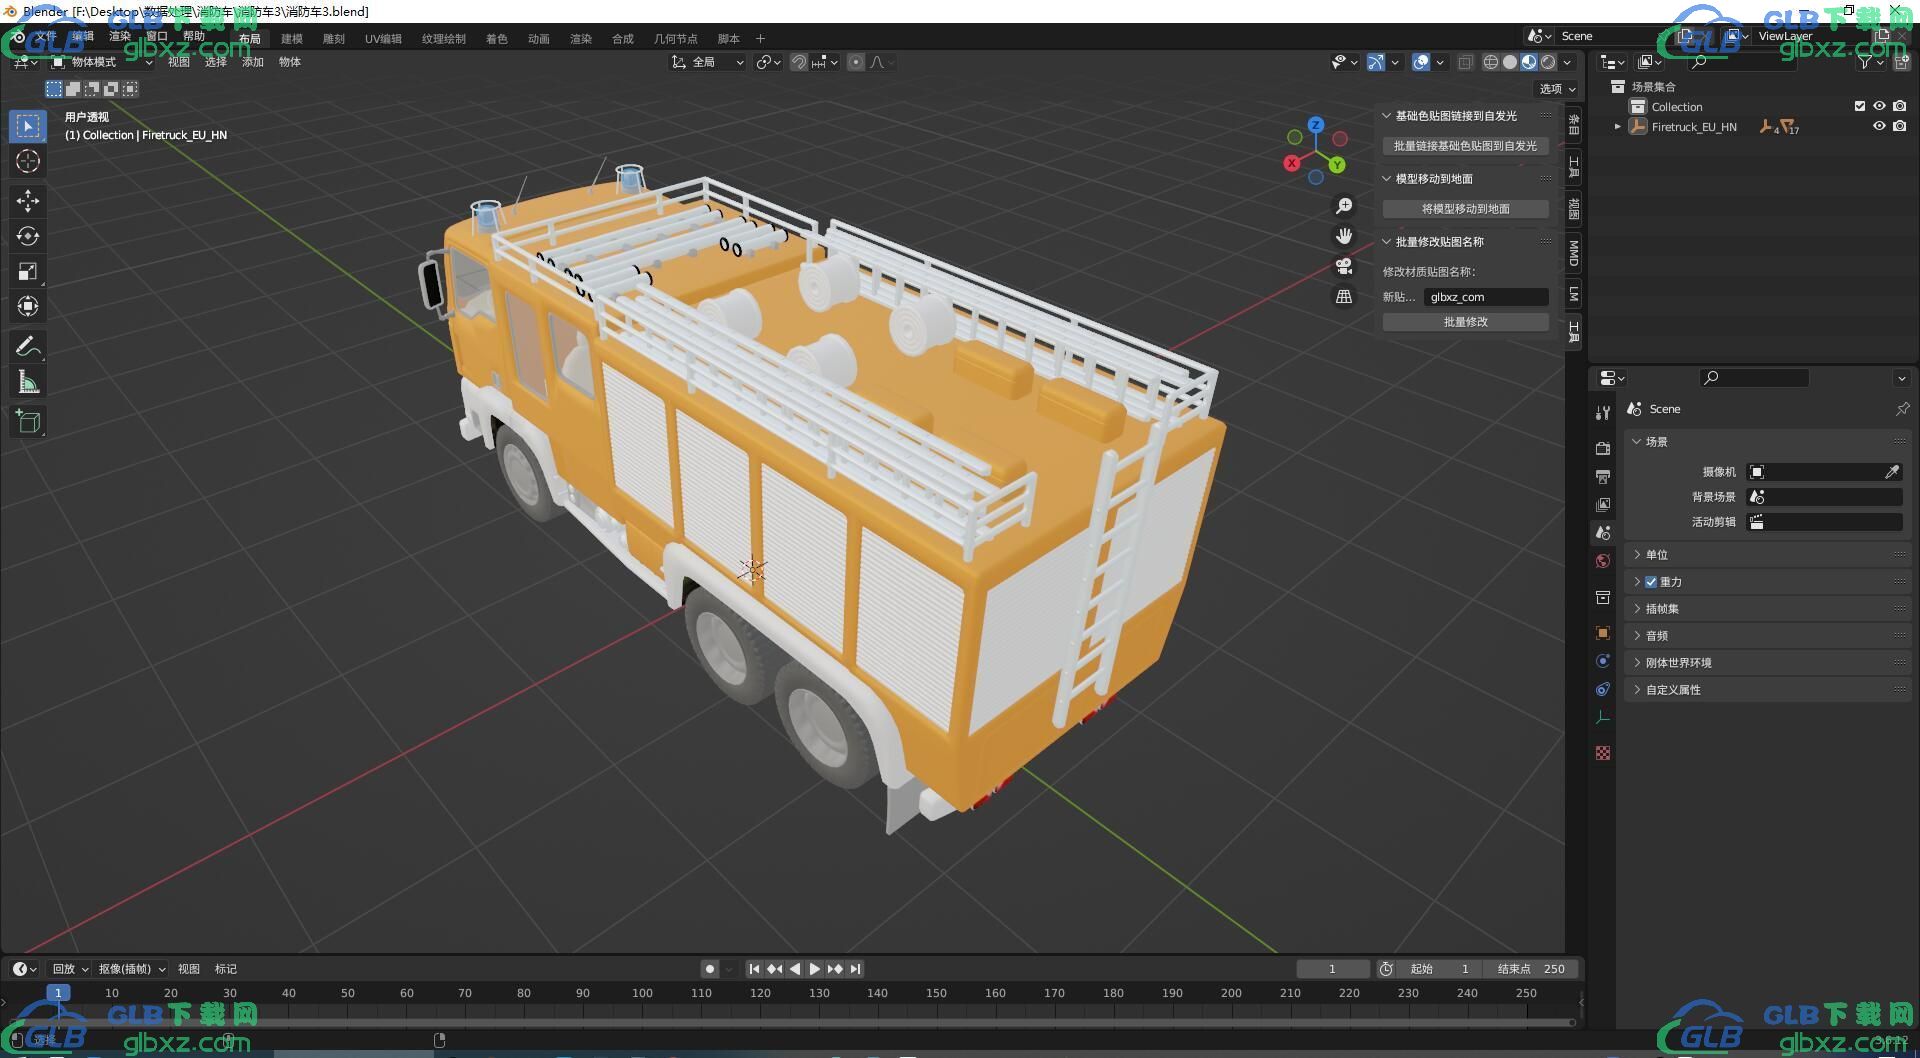Click the glbxz_com texture name field
Screen dimensions: 1920x1058
coord(1487,297)
